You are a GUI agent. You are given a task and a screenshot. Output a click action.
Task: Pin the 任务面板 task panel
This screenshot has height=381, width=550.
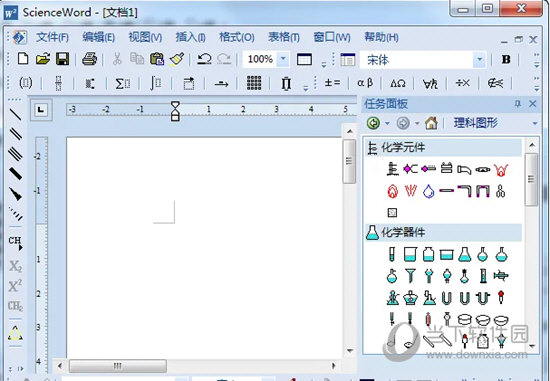pyautogui.click(x=517, y=103)
